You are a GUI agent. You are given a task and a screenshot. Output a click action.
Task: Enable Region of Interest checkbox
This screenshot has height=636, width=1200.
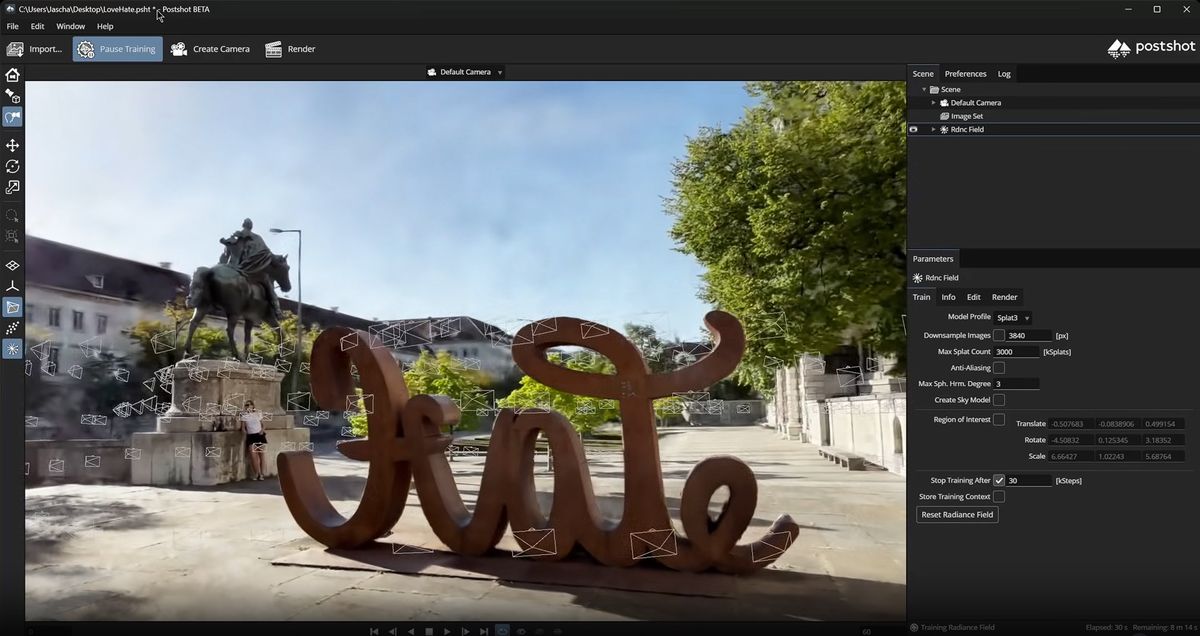999,420
